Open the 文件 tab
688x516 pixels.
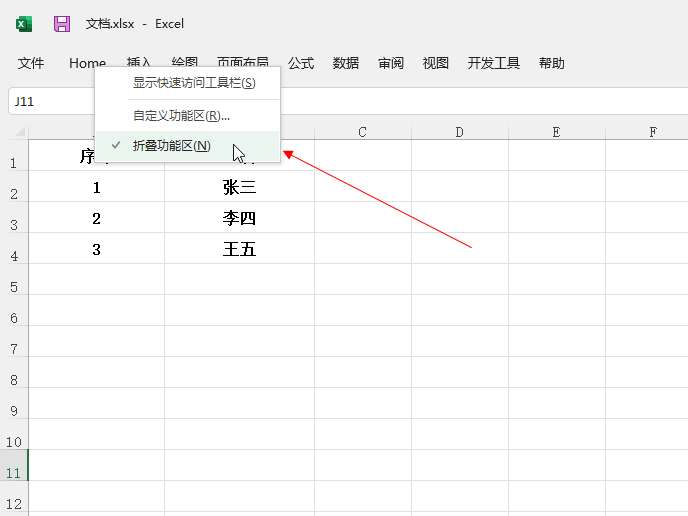[x=31, y=63]
